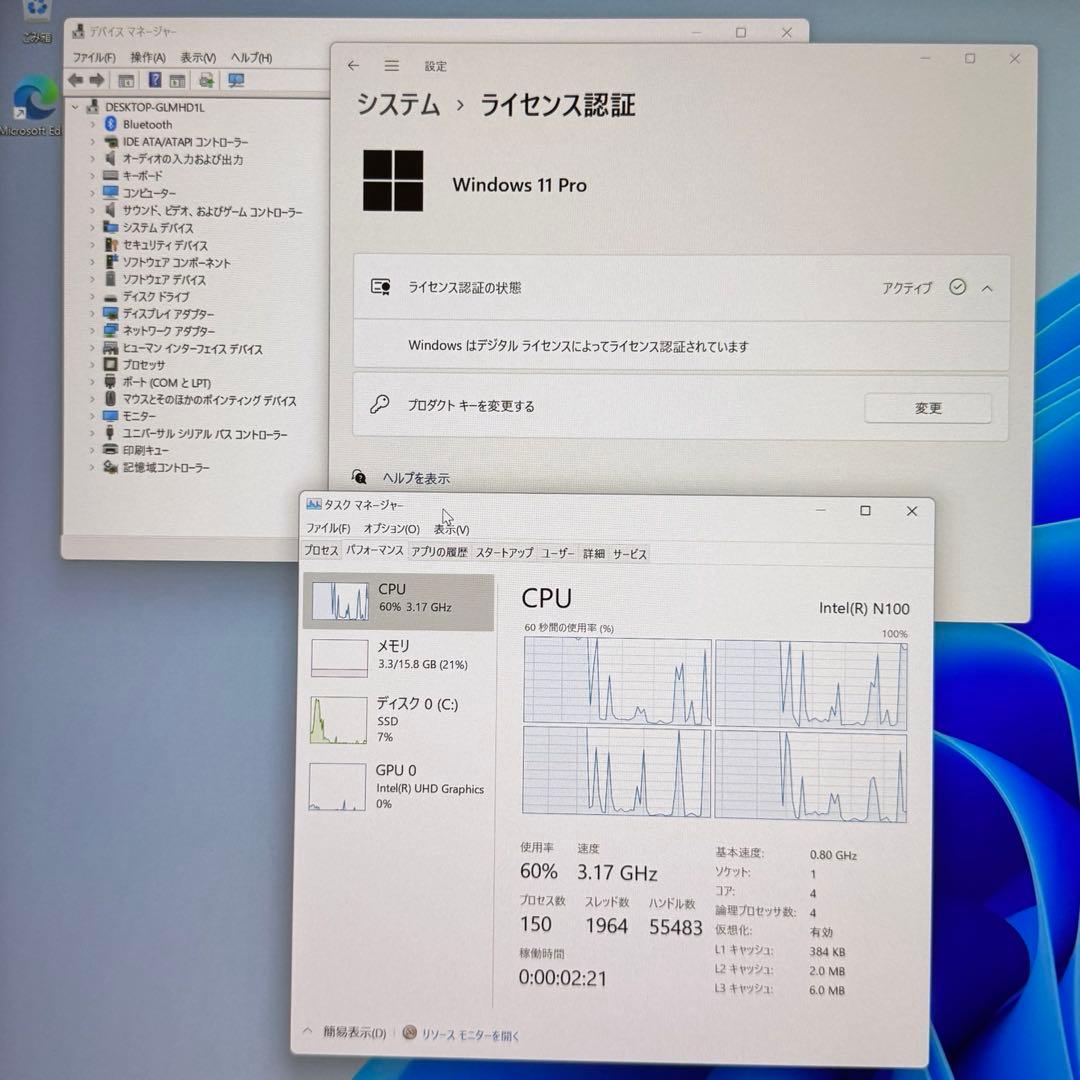This screenshot has width=1080, height=1080.
Task: Select セキュリティ デバイス in the device tree
Action: tap(165, 245)
